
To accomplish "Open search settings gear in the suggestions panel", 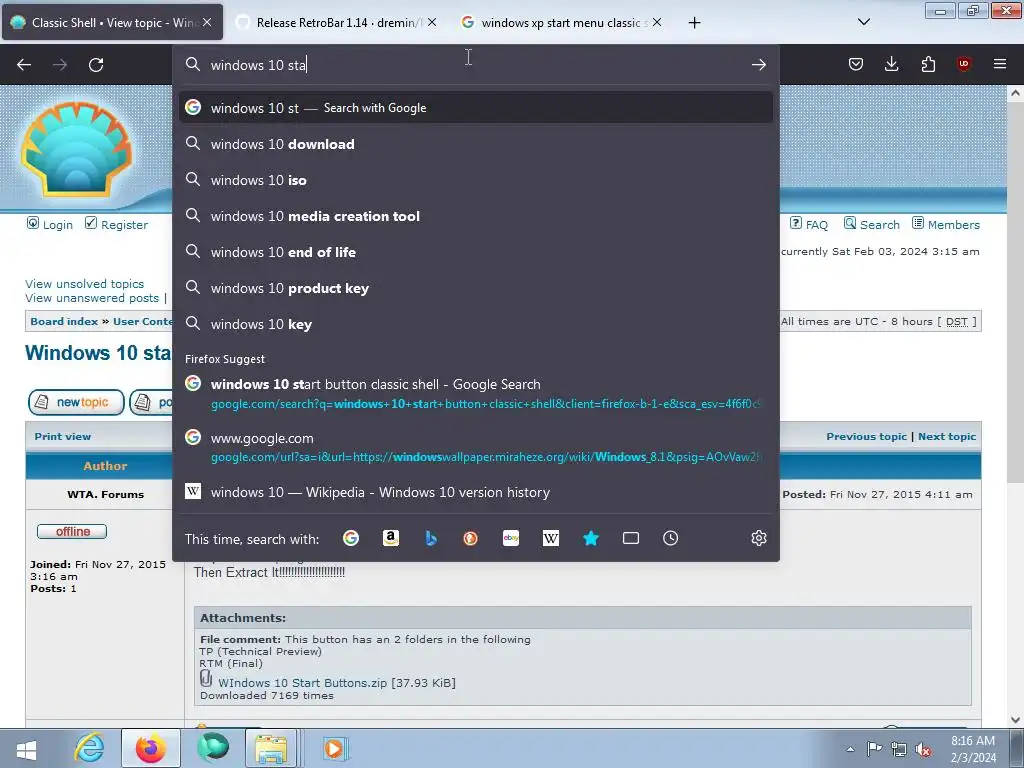I will [x=758, y=538].
